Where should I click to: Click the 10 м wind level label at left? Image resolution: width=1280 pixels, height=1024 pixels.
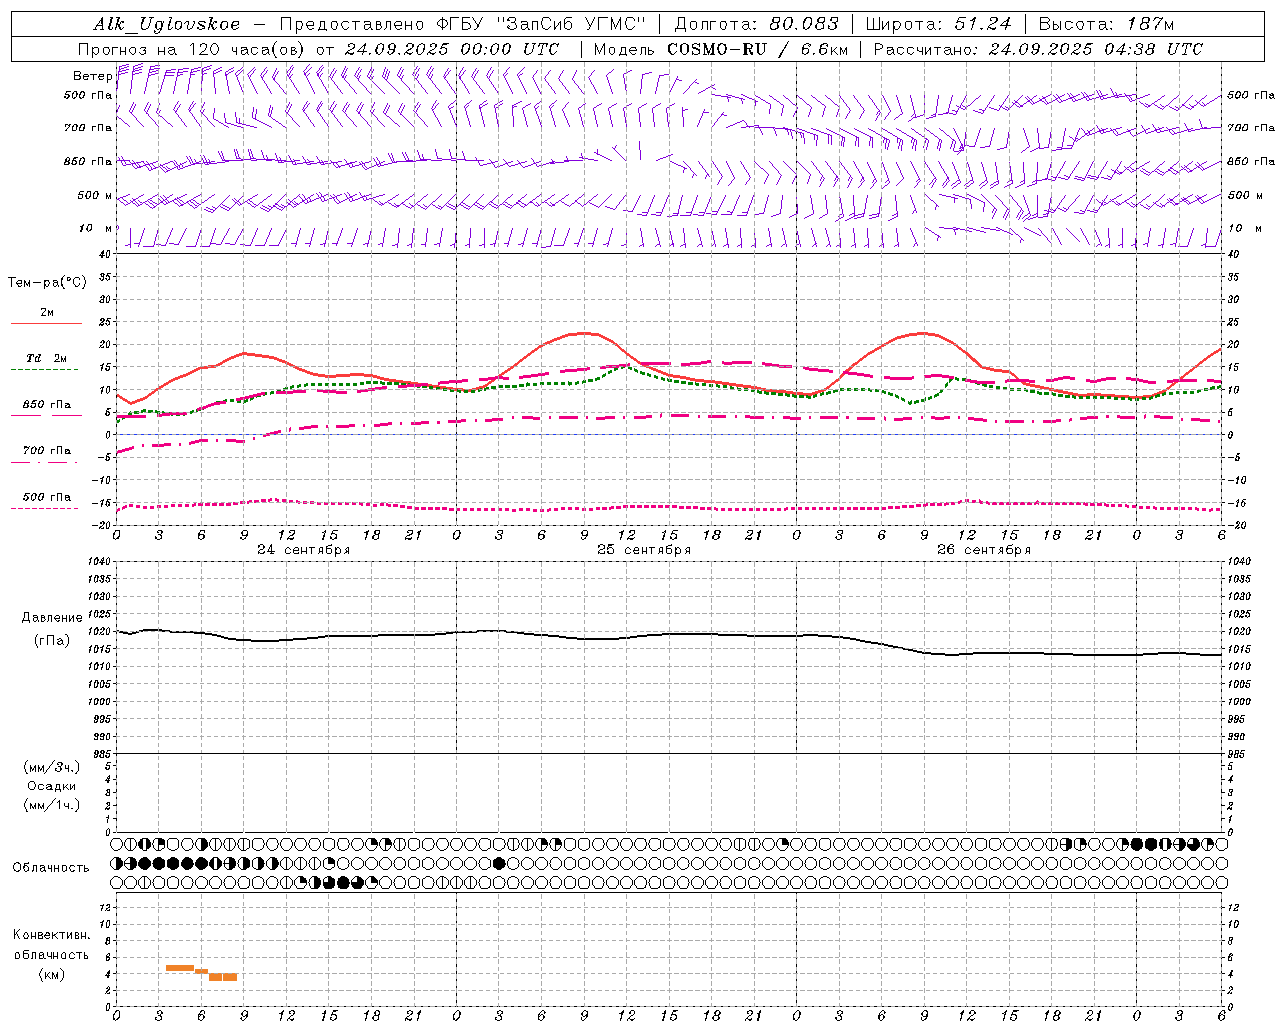(x=96, y=228)
